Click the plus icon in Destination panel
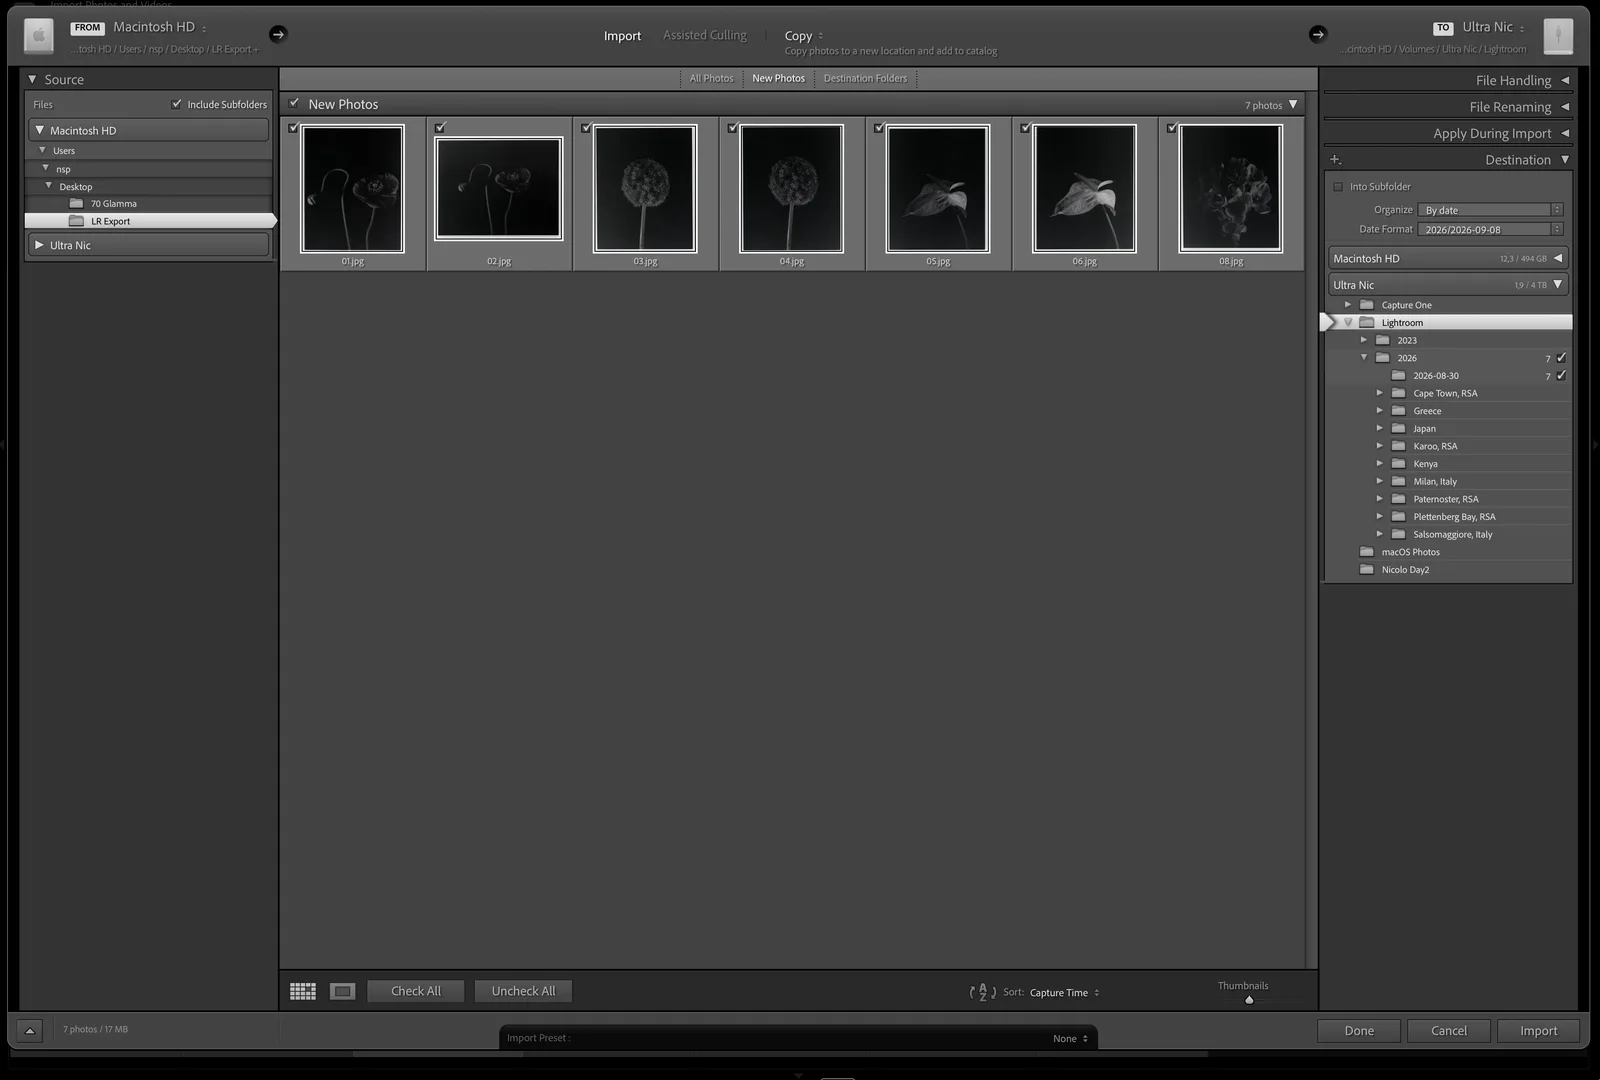This screenshot has height=1080, width=1600. (x=1335, y=160)
